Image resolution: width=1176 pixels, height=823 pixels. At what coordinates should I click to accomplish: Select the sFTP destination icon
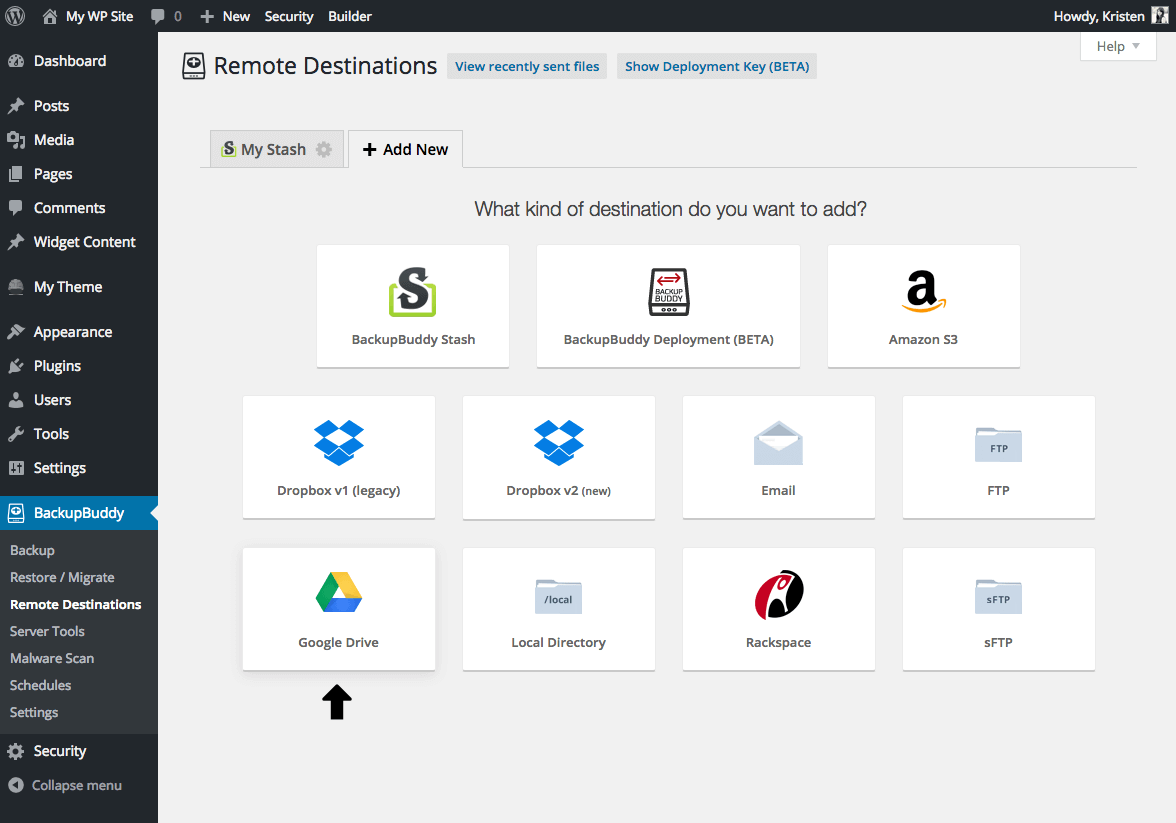point(997,608)
